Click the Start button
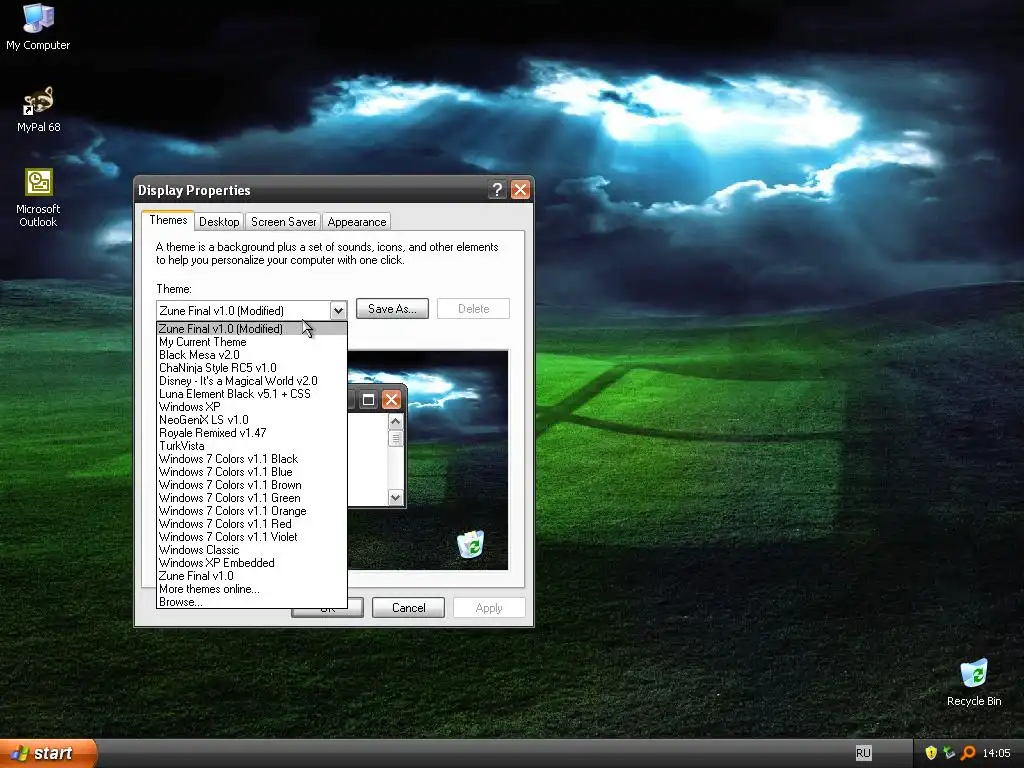The height and width of the screenshot is (768, 1024). pyautogui.click(x=48, y=753)
